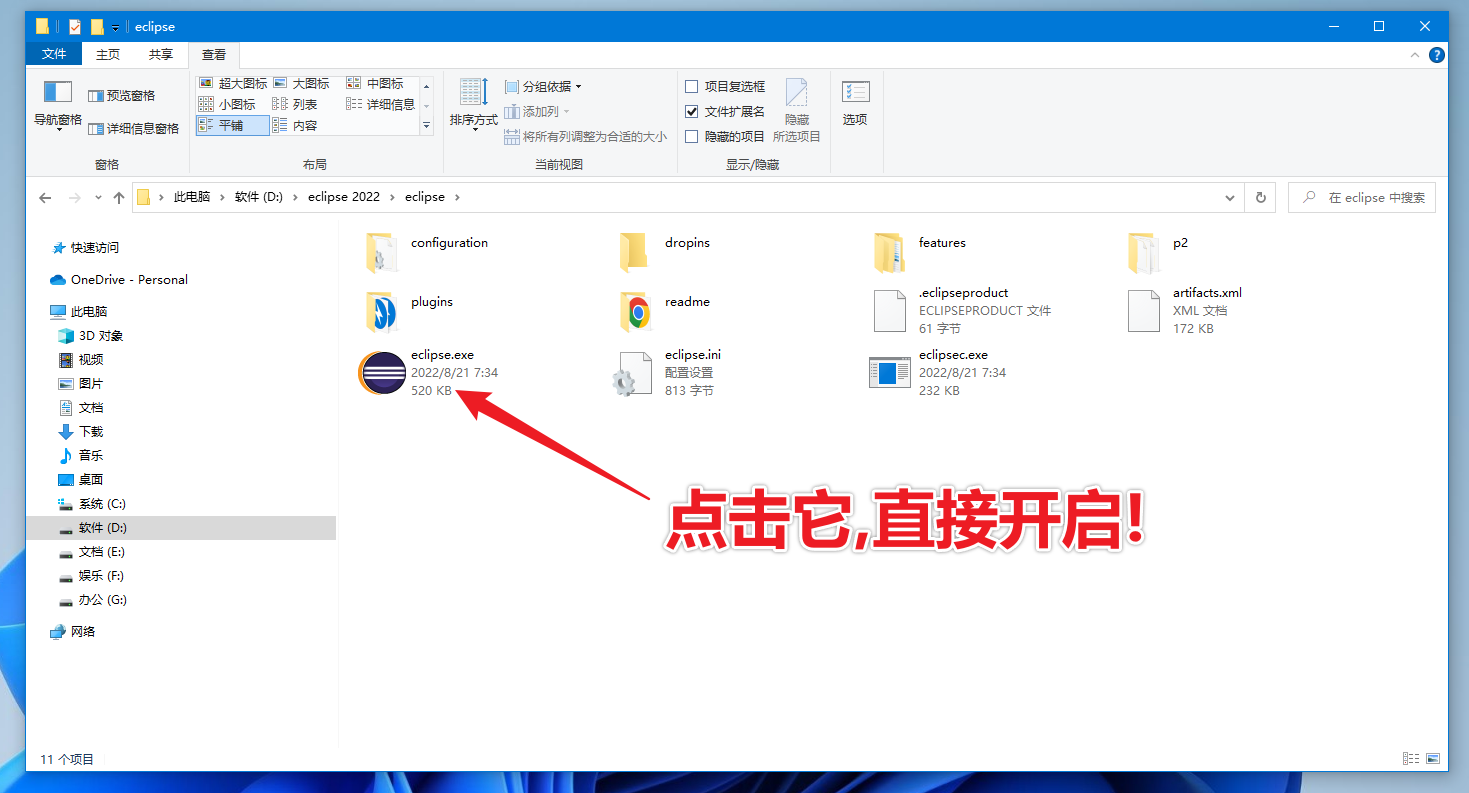Choose Details (详细信息) layout
Screen dimensions: 1469x793
(x=380, y=104)
